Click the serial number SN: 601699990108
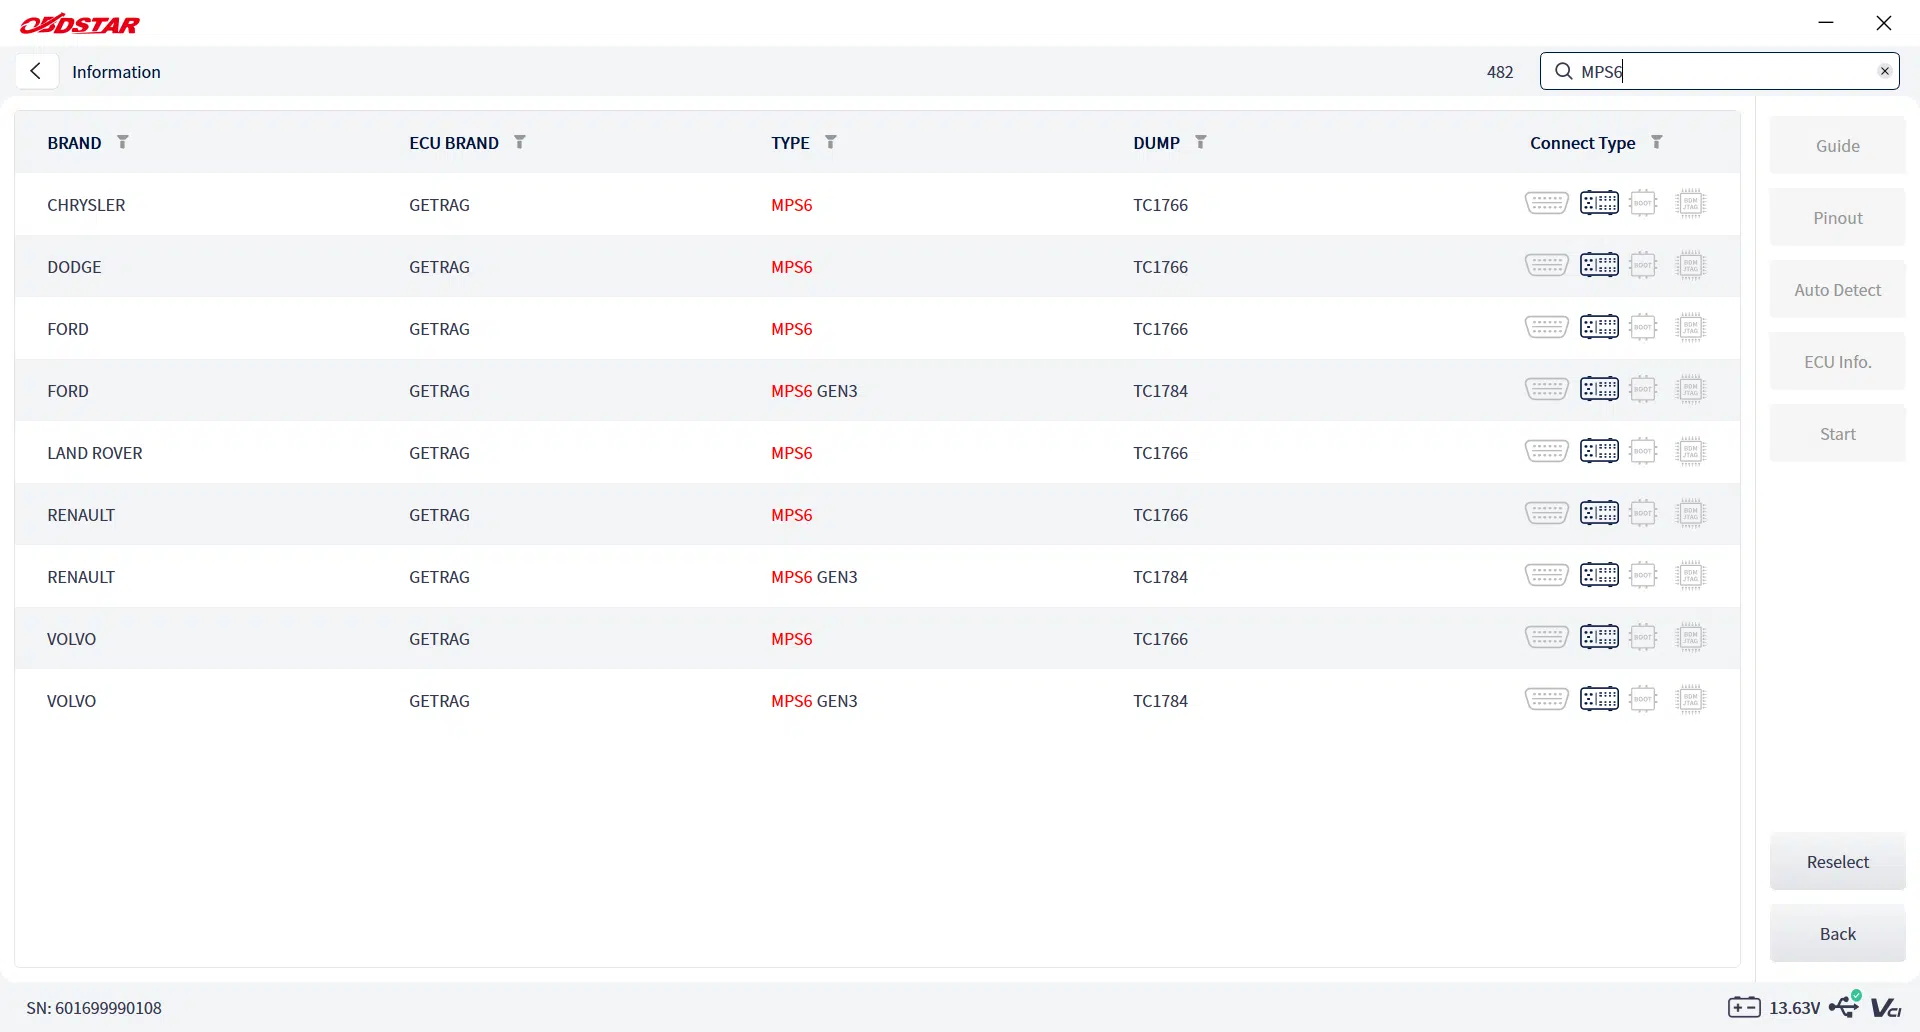This screenshot has height=1032, width=1920. click(x=94, y=1008)
